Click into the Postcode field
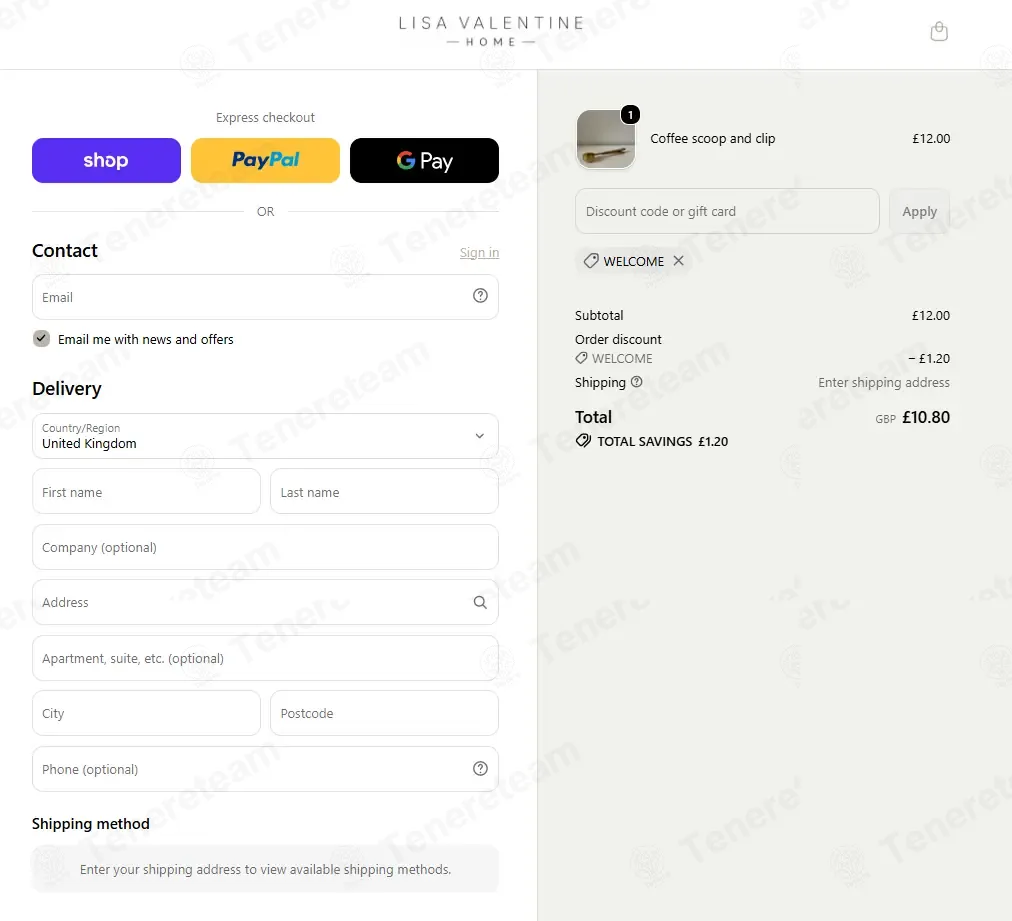Viewport: 1012px width, 921px height. pos(384,713)
